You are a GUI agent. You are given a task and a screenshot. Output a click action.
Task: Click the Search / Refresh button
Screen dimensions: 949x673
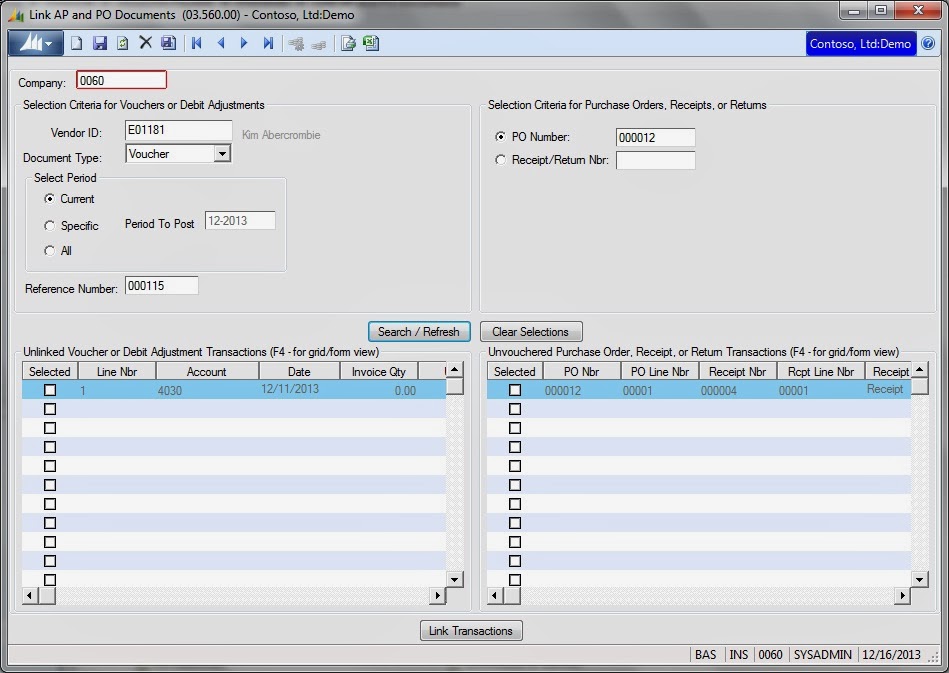click(x=419, y=332)
